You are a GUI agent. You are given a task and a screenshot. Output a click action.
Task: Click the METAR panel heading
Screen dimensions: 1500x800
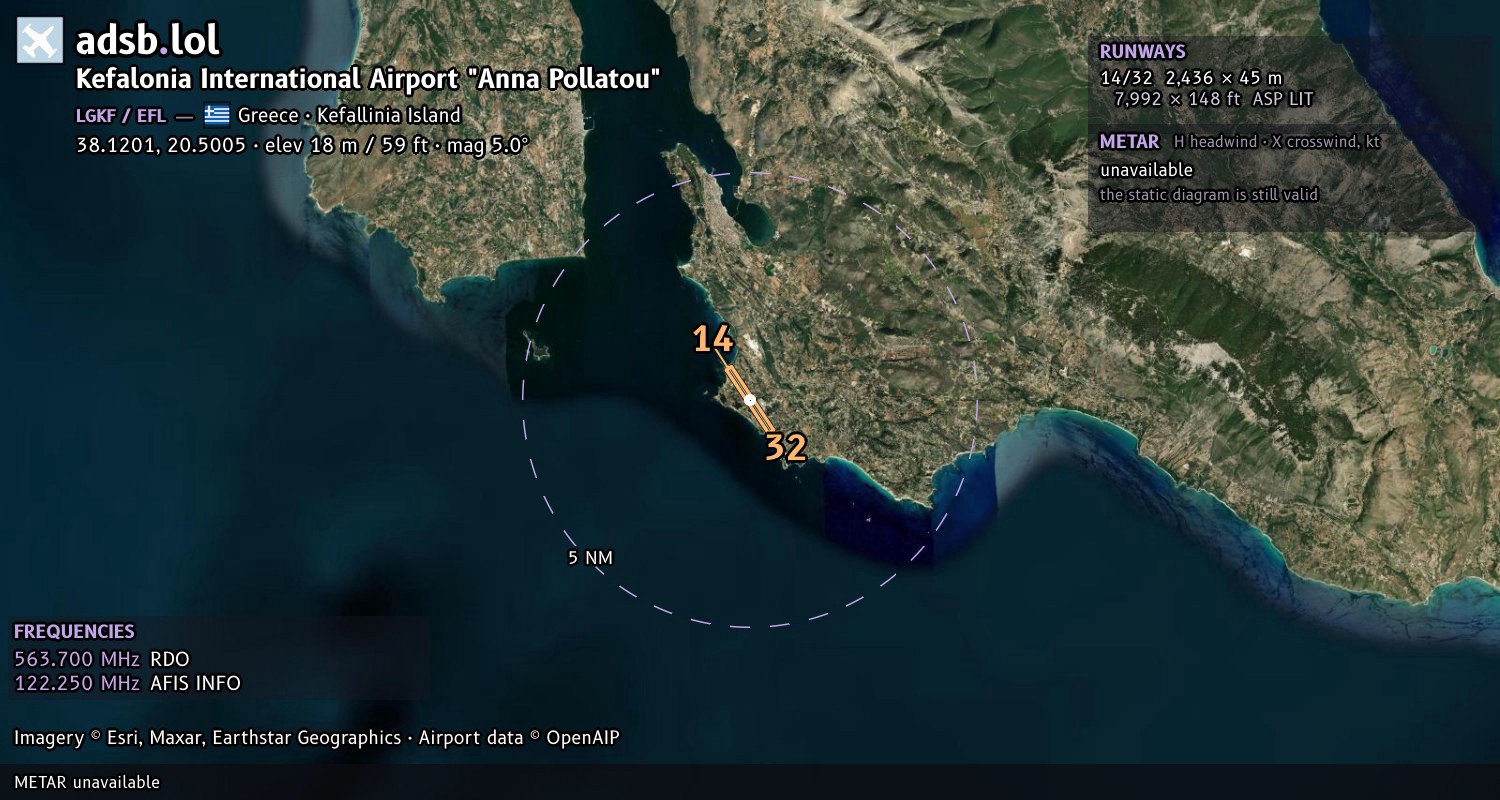(x=1129, y=142)
